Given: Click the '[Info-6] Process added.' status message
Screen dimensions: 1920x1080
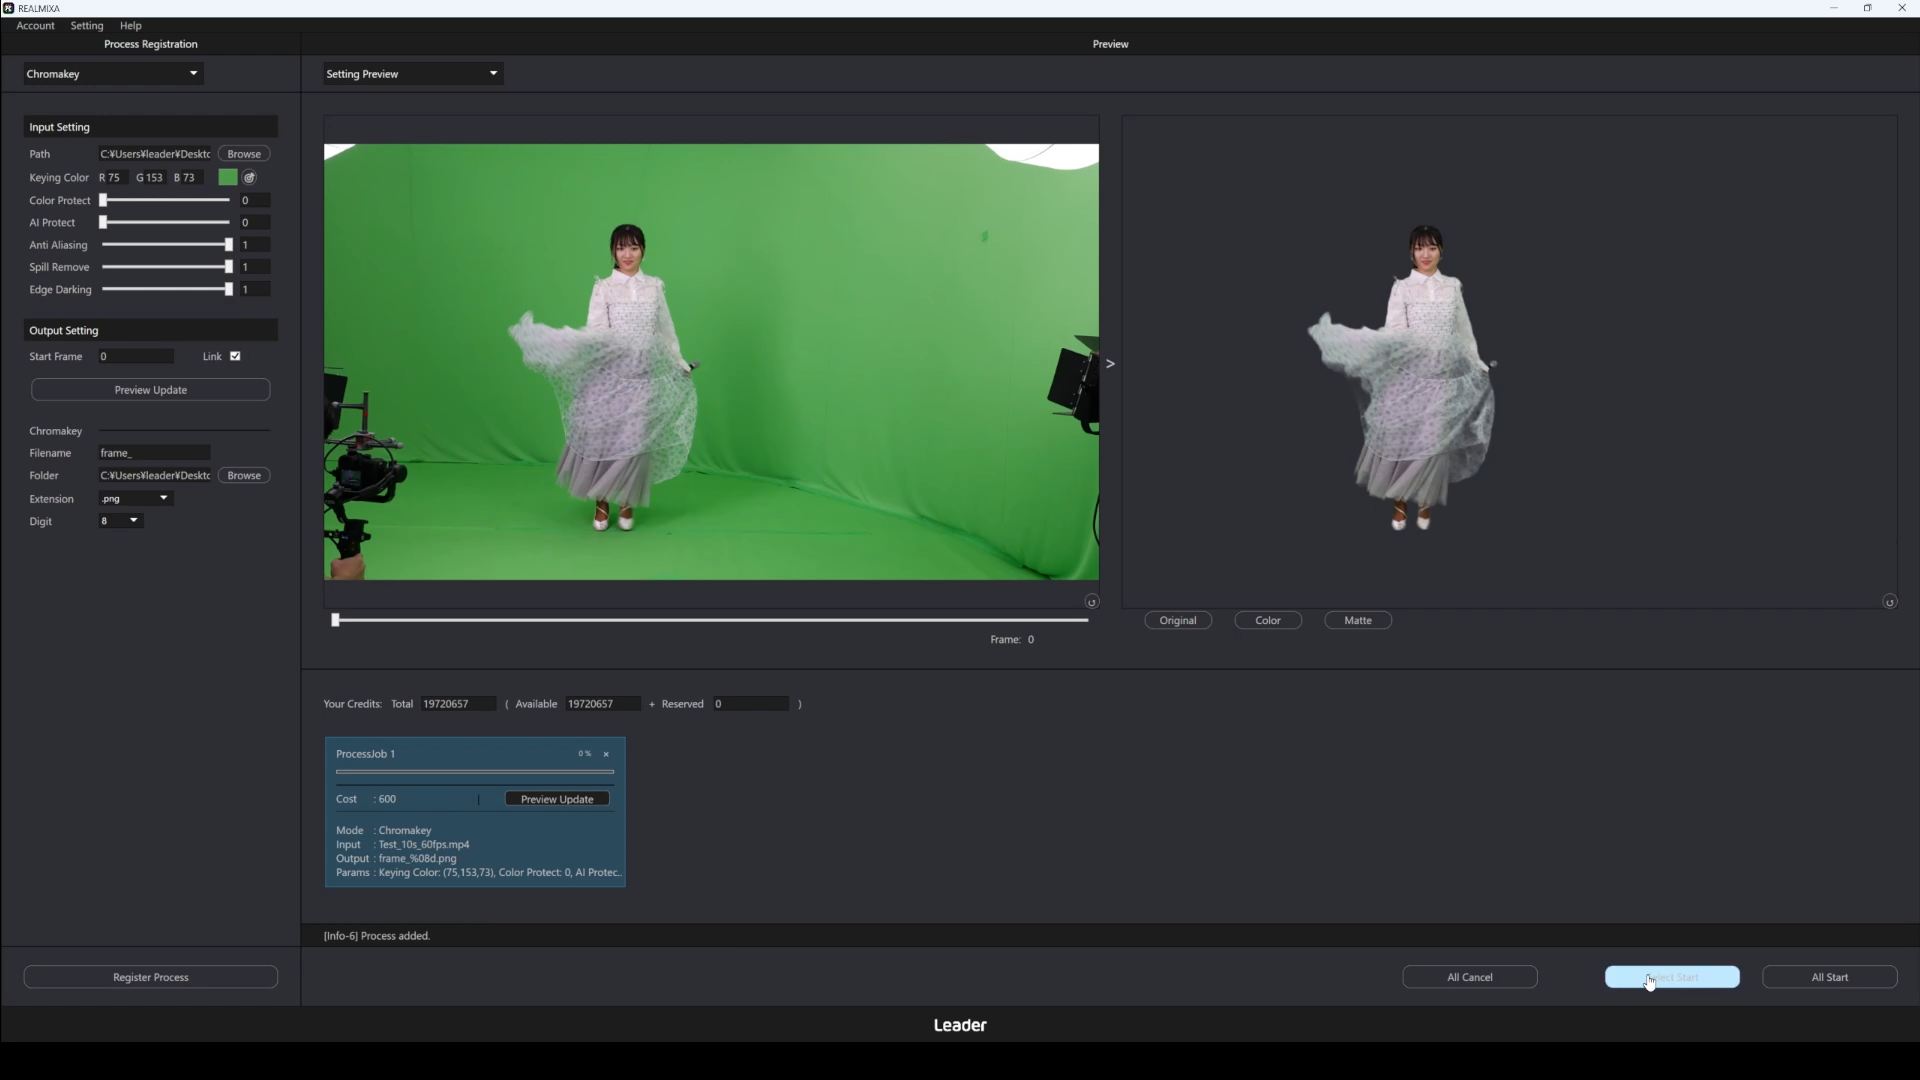Looking at the screenshot, I should pos(377,936).
